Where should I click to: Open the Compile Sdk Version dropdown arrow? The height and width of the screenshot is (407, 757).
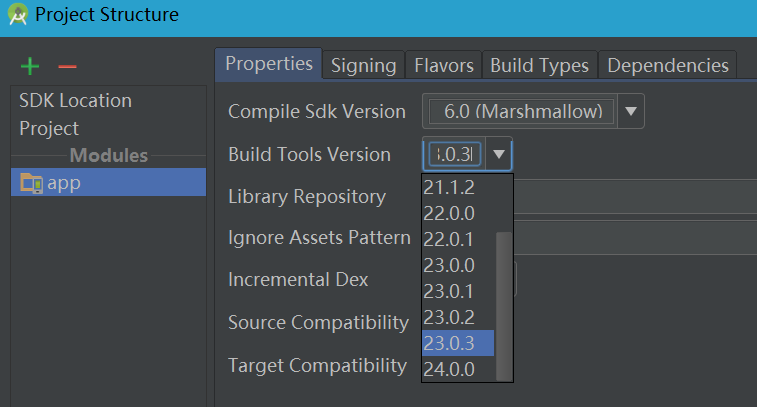coord(630,112)
